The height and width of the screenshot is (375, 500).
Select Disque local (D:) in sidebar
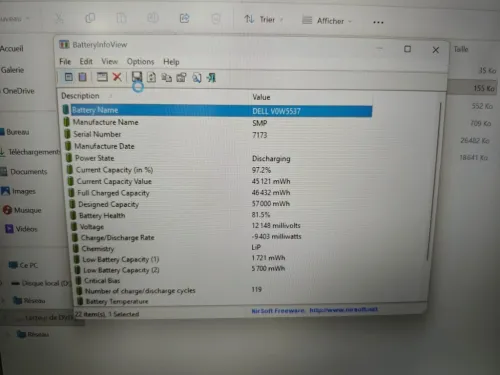click(41, 283)
